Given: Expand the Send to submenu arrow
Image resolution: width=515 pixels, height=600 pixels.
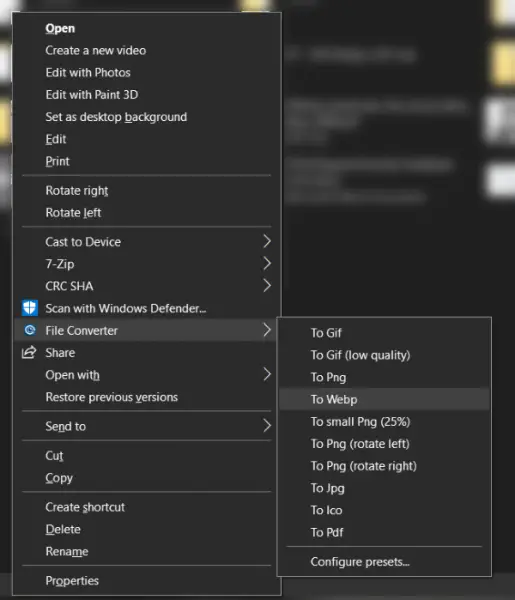Looking at the screenshot, I should (x=267, y=426).
